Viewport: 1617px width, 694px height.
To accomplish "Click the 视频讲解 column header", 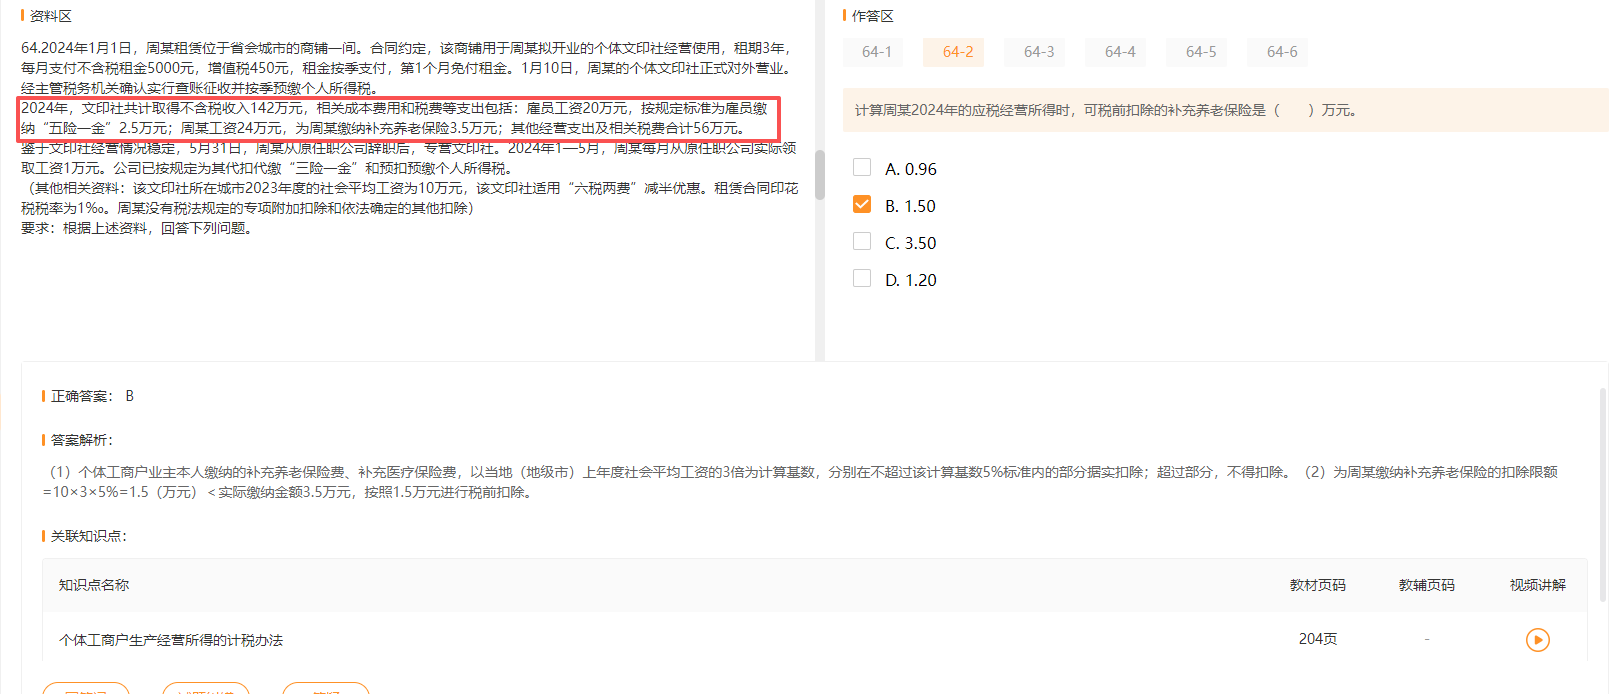I will pyautogui.click(x=1537, y=585).
